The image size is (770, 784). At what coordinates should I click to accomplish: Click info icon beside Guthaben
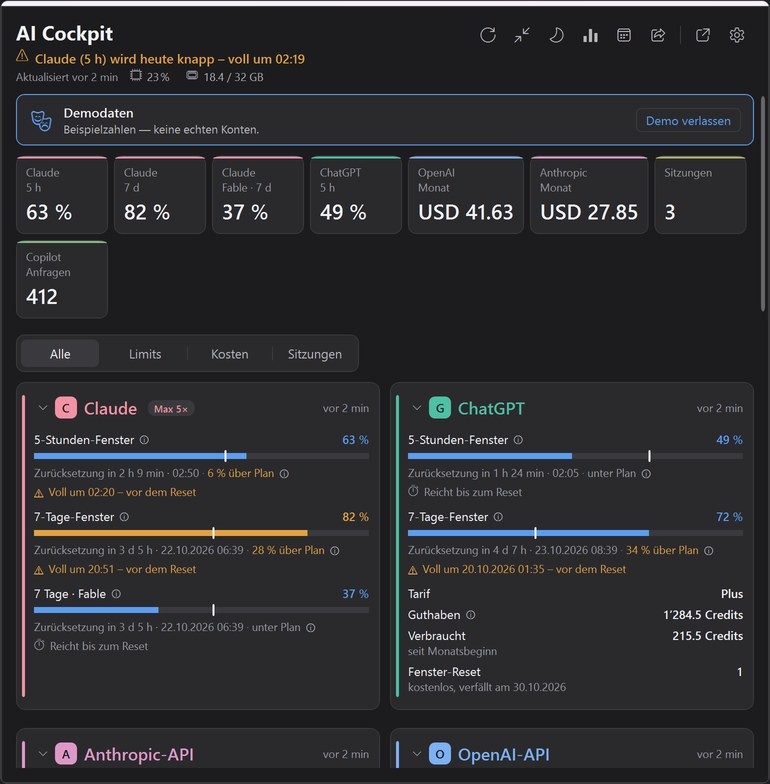470,615
